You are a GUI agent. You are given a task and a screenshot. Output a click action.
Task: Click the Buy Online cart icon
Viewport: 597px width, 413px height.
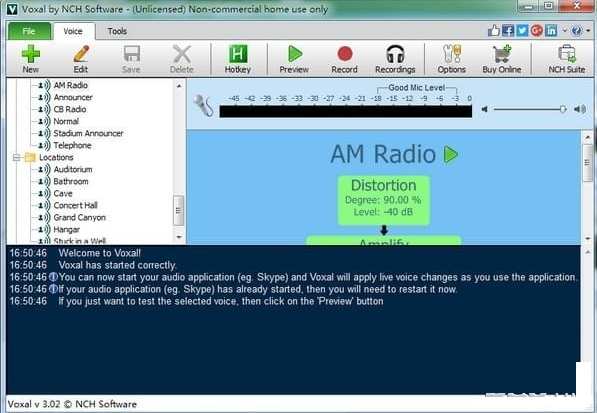(x=502, y=59)
